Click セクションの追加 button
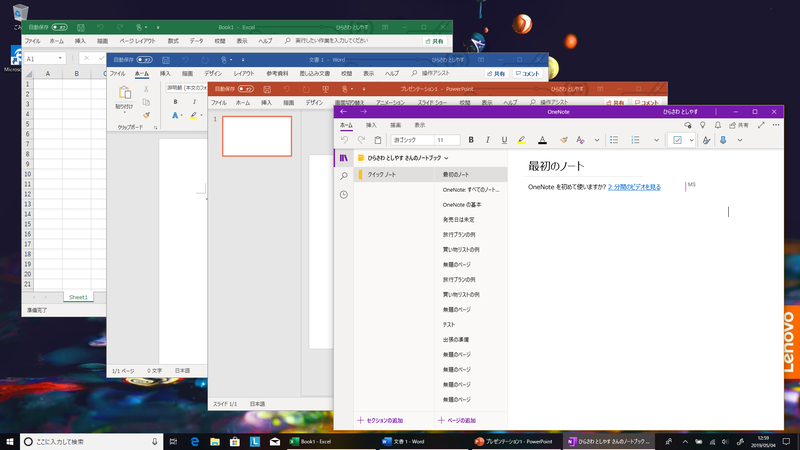 pyautogui.click(x=380, y=420)
